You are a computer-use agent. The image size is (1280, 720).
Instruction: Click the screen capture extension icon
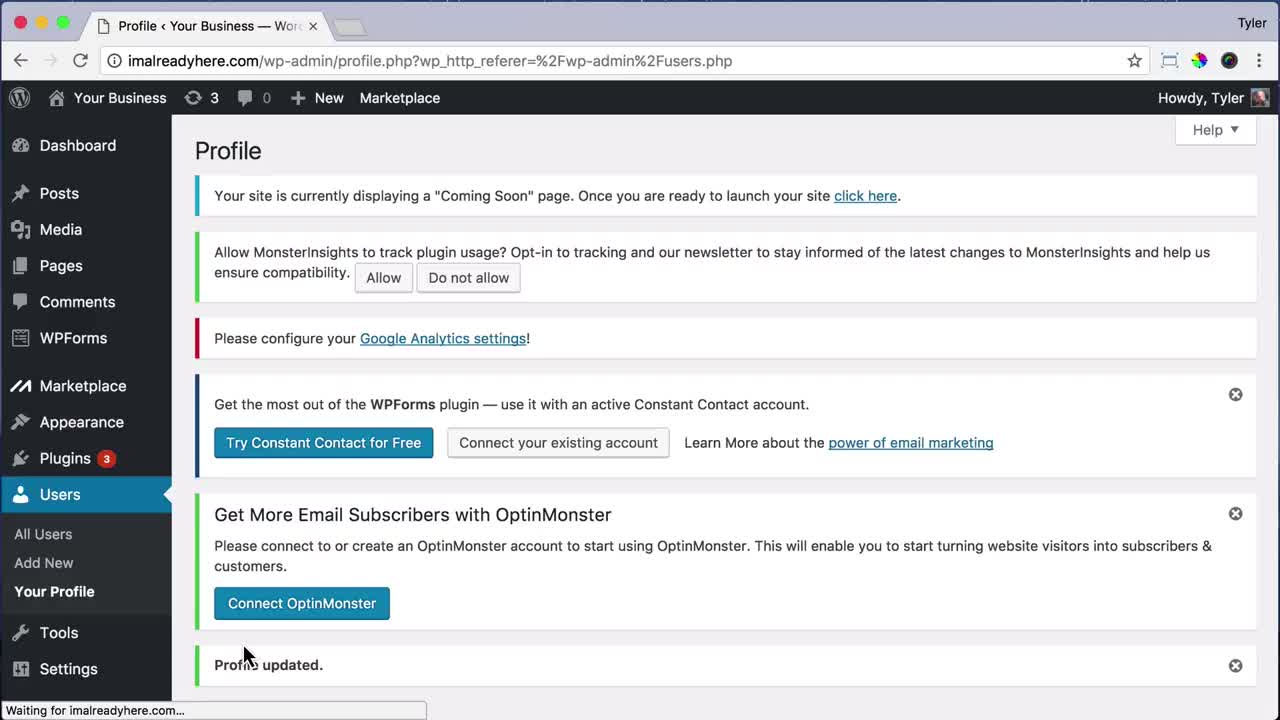tap(1169, 61)
